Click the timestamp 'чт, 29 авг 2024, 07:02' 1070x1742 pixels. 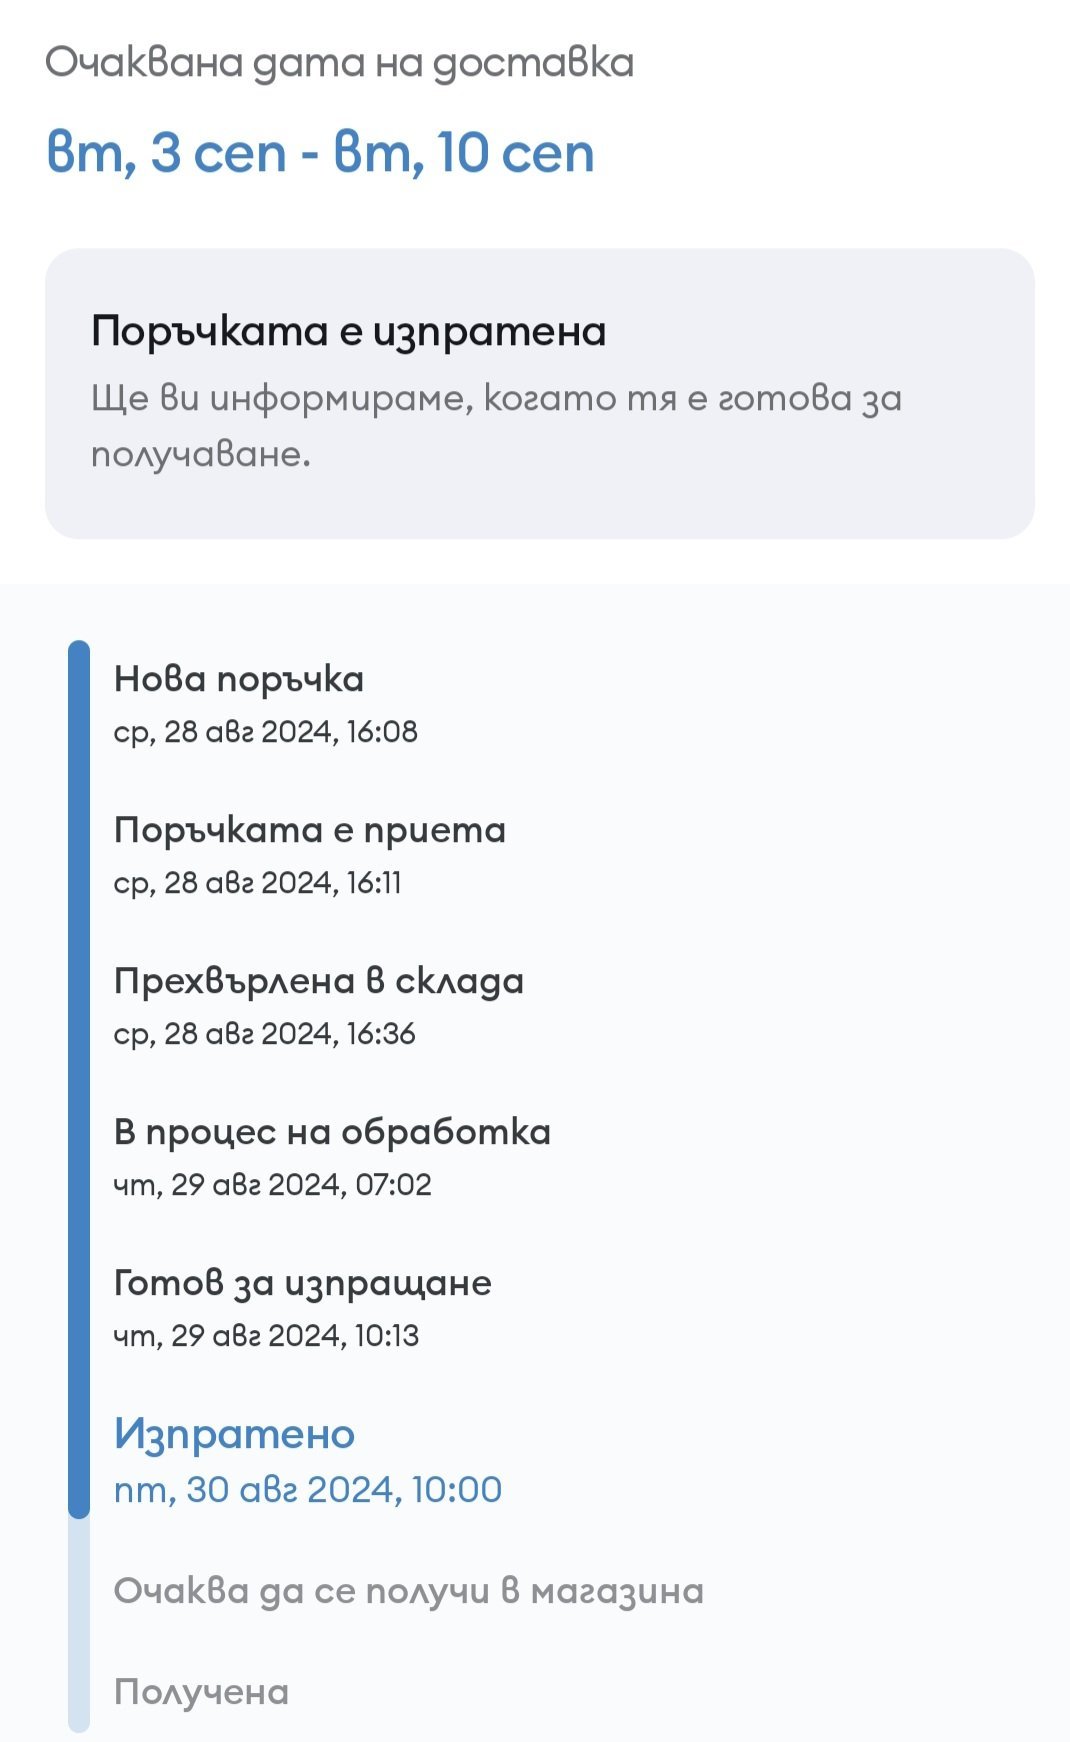click(272, 1185)
